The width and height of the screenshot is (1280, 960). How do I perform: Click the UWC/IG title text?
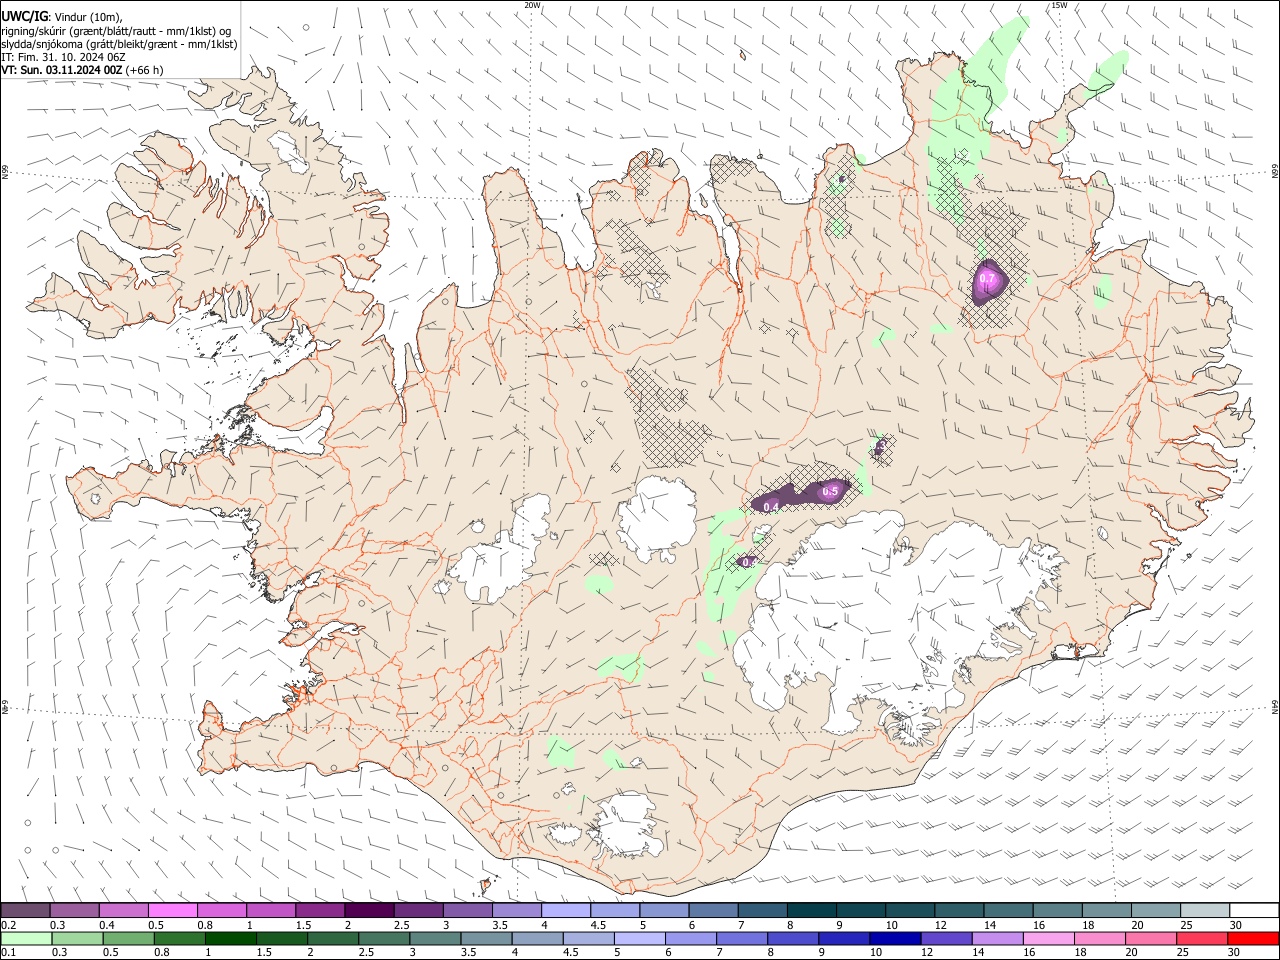[25, 16]
